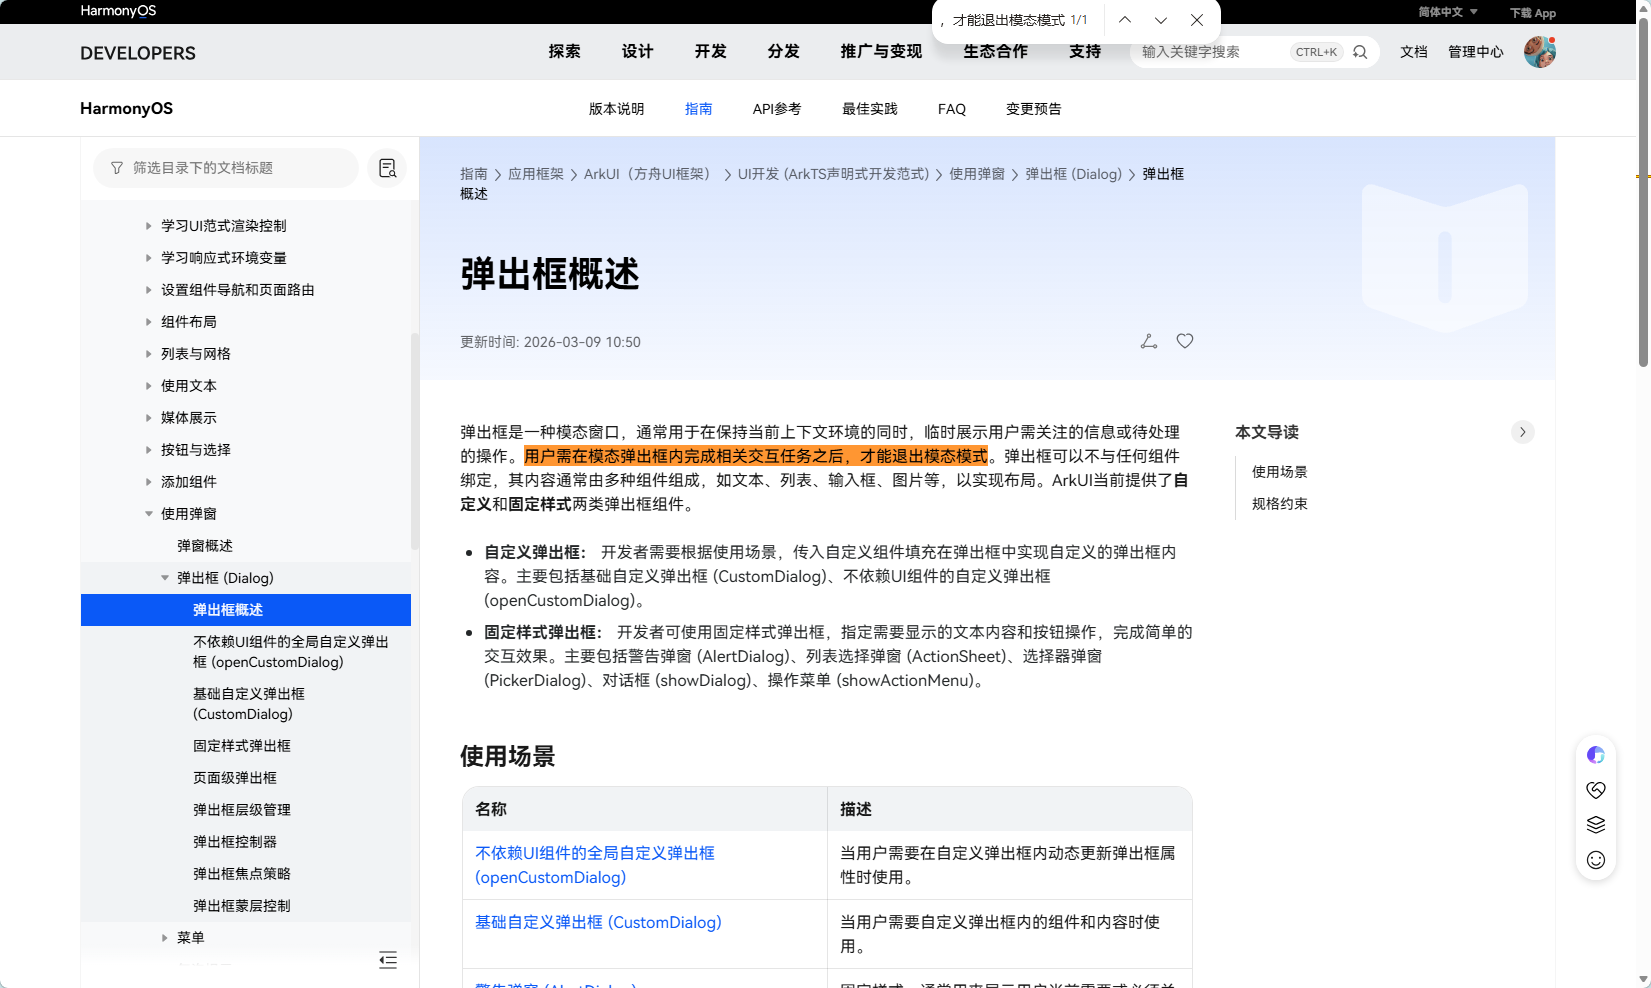Viewport: 1651px width, 988px height.
Task: Favorite this article with heart icon
Action: (x=1185, y=341)
